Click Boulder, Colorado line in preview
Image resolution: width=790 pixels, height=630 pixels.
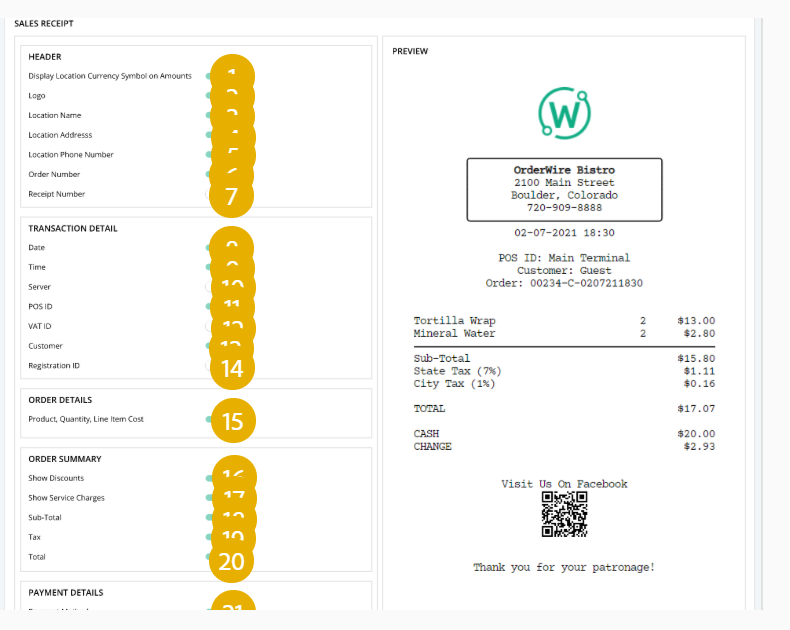coord(564,195)
